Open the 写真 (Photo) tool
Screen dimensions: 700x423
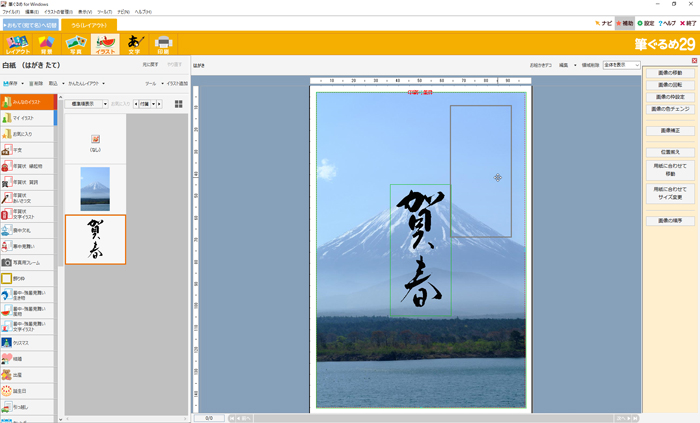(x=75, y=43)
